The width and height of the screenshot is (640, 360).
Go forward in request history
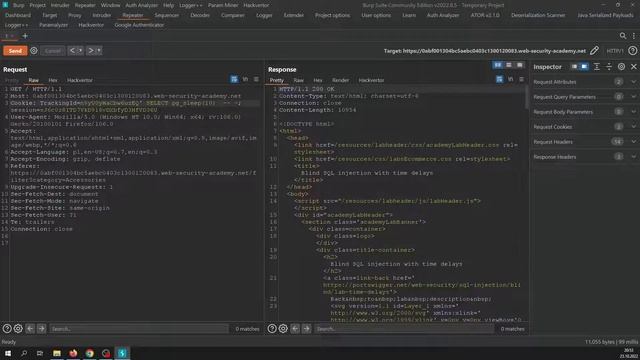point(91,51)
